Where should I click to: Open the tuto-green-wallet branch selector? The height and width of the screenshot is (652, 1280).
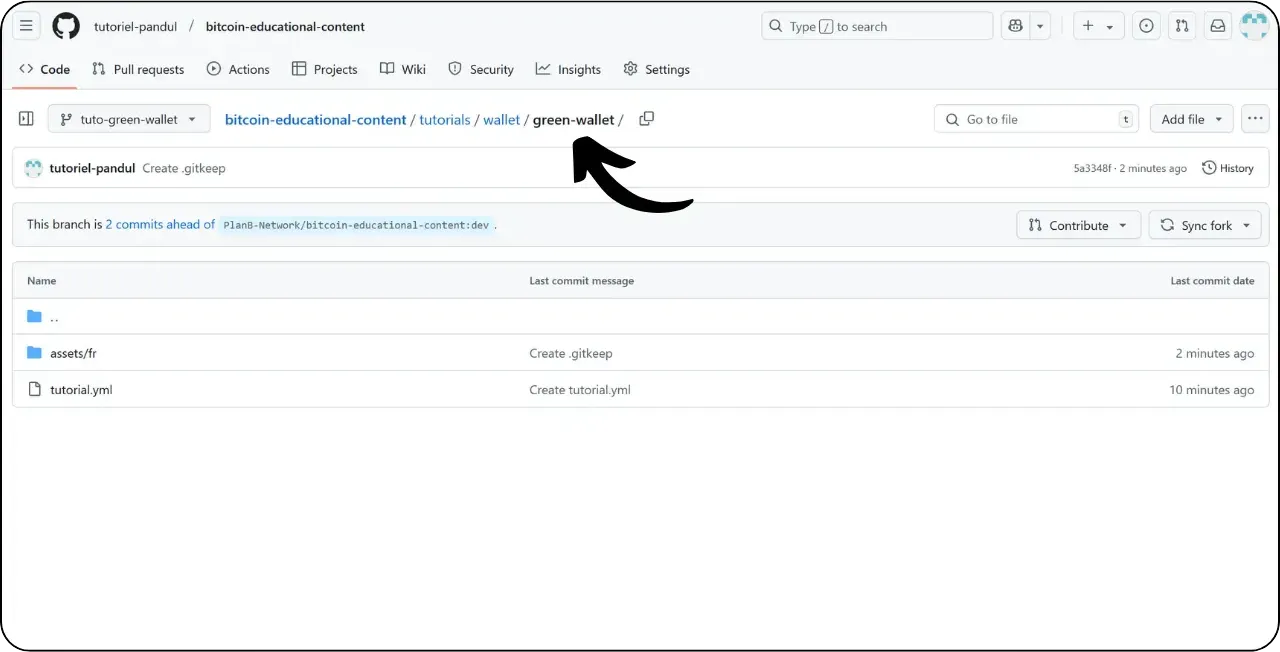pyautogui.click(x=128, y=118)
